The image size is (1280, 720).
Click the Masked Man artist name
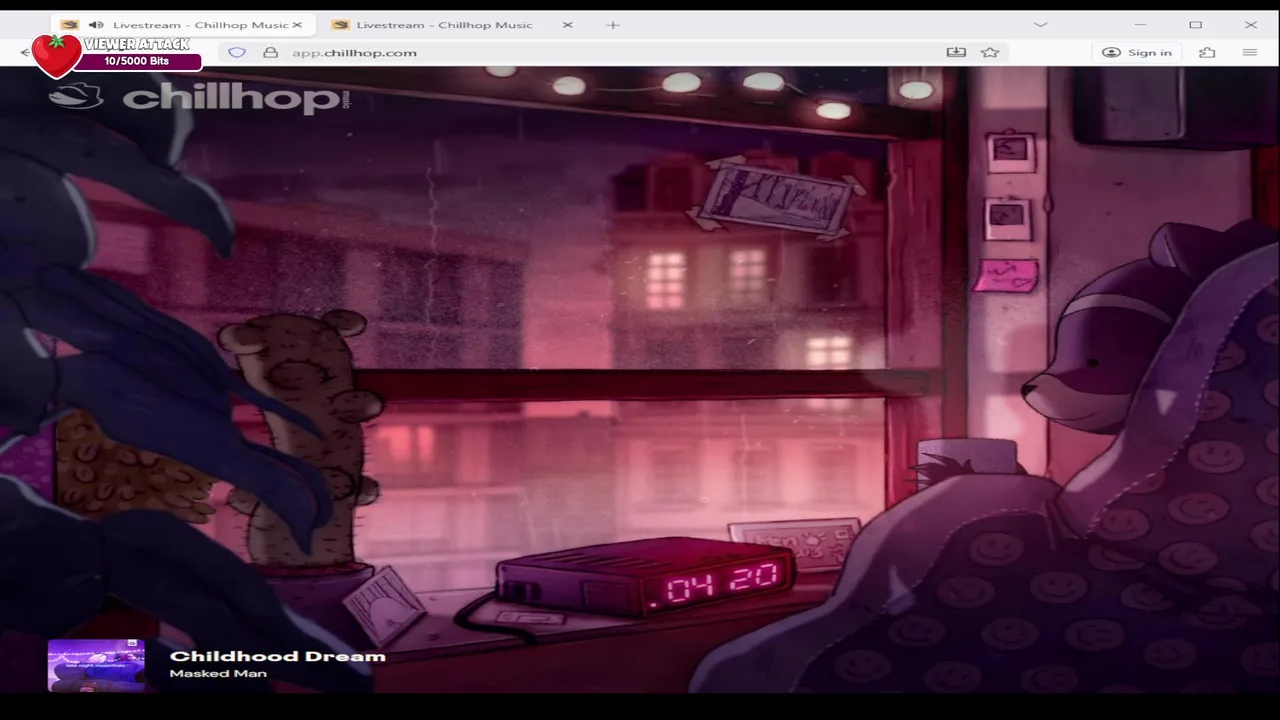click(x=218, y=674)
